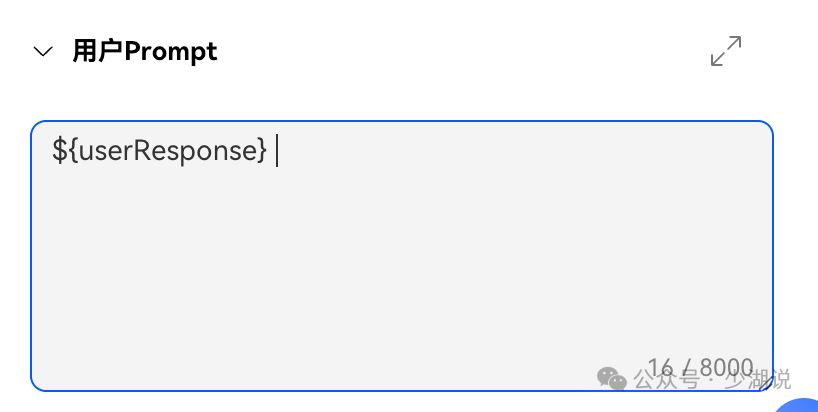Click the dollar sign starting the variable
This screenshot has width=818, height=412.
[x=59, y=150]
